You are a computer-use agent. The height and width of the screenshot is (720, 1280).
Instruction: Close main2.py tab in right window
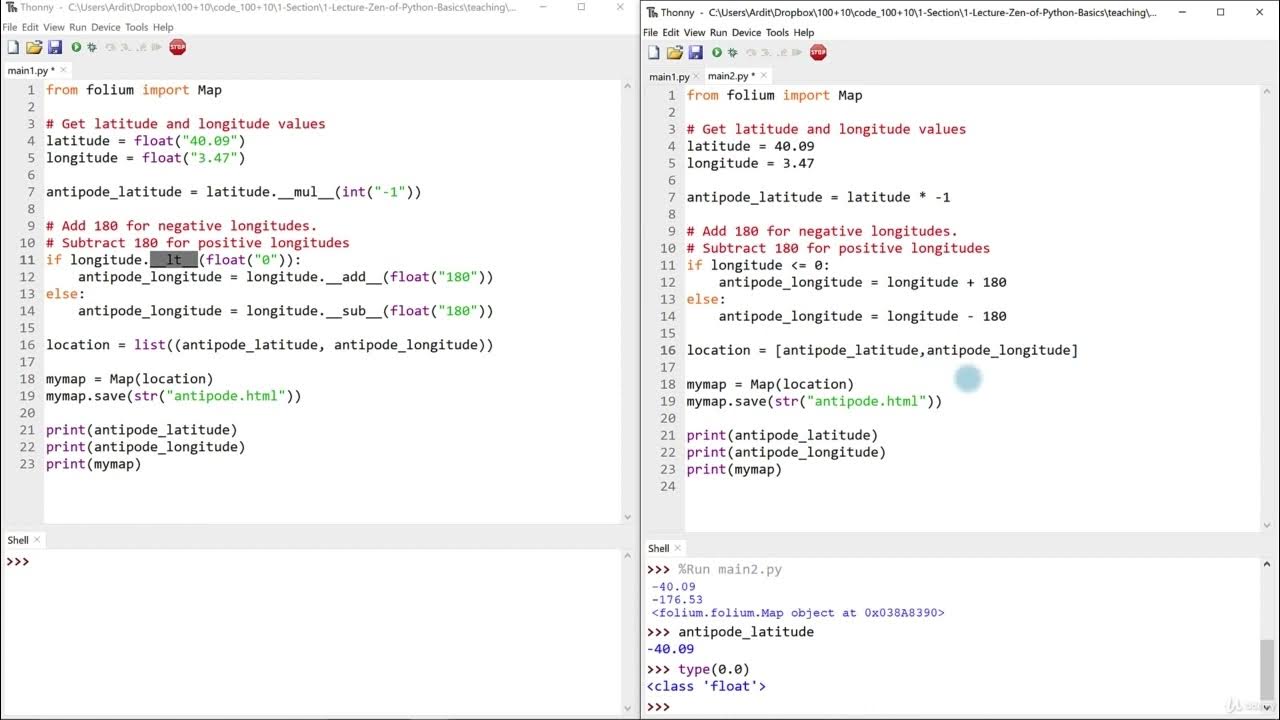click(x=764, y=75)
